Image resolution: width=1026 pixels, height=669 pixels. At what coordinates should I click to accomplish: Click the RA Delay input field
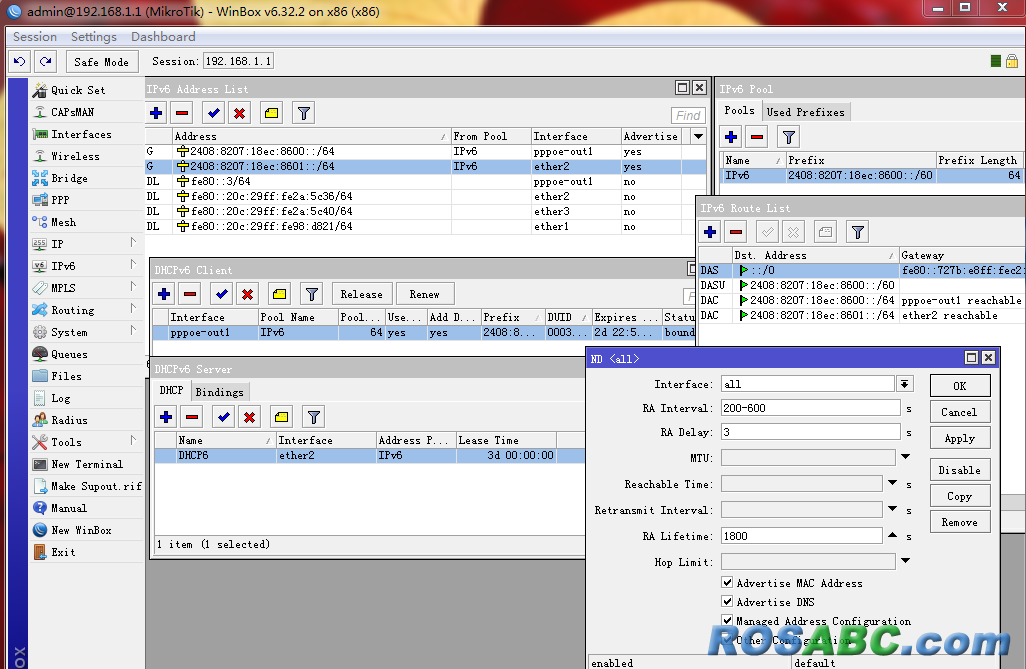tap(811, 432)
